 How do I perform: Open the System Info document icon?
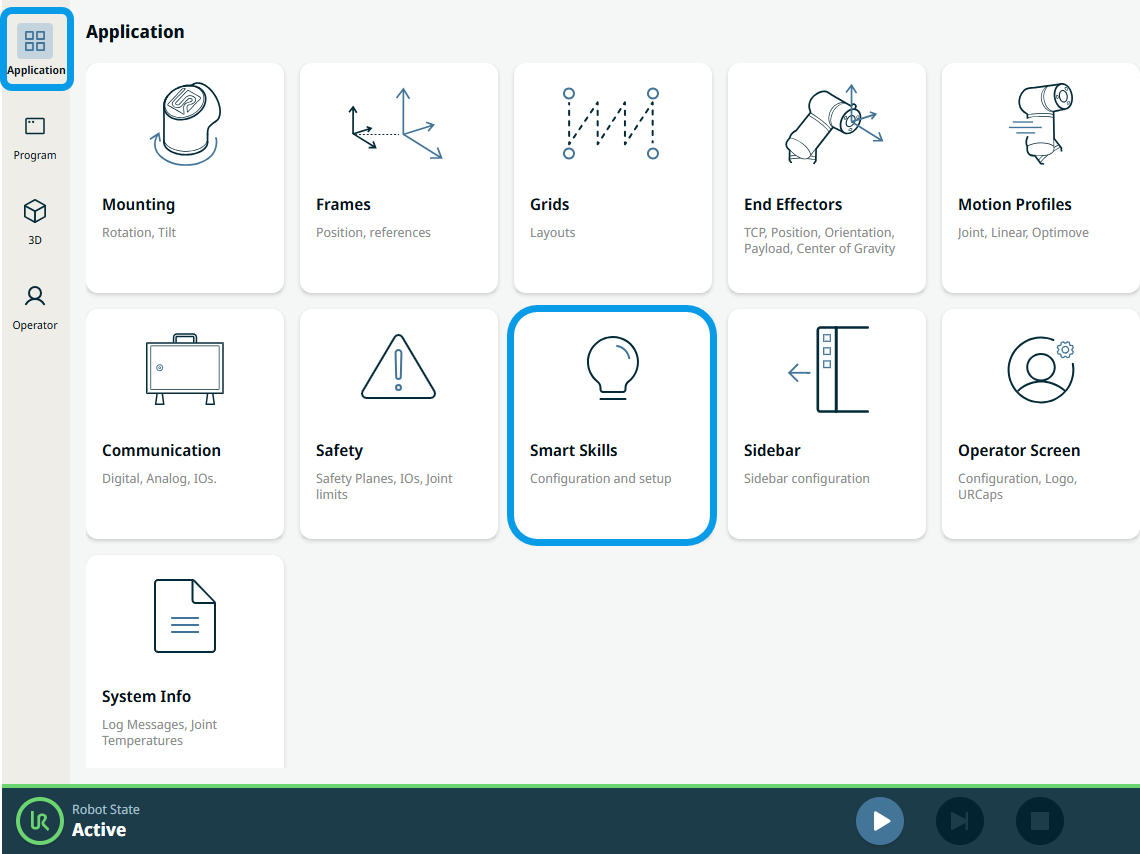click(185, 616)
